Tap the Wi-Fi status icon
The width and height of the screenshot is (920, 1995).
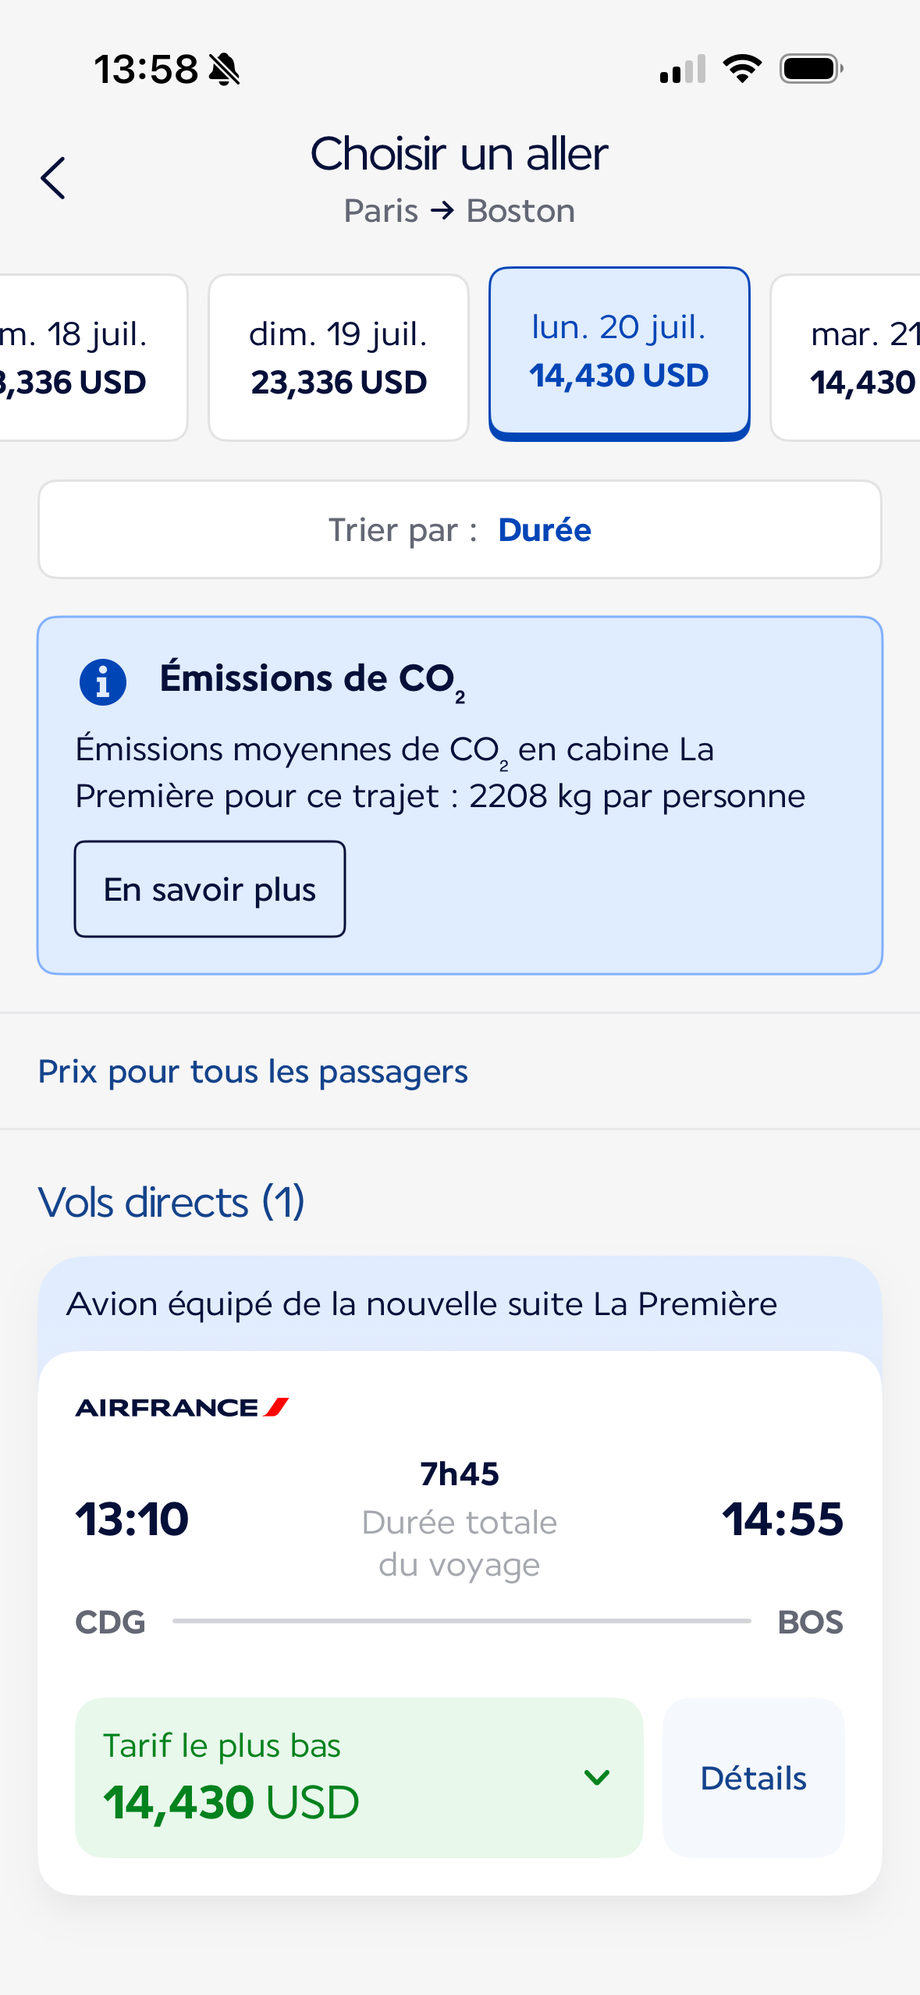[x=742, y=68]
